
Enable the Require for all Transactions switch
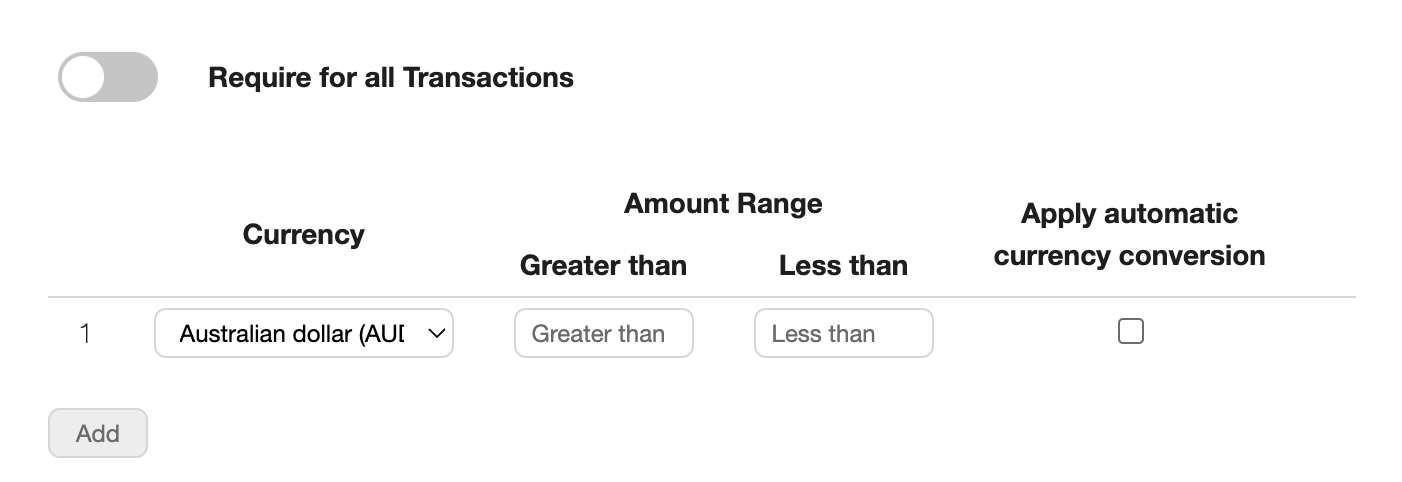coord(108,77)
